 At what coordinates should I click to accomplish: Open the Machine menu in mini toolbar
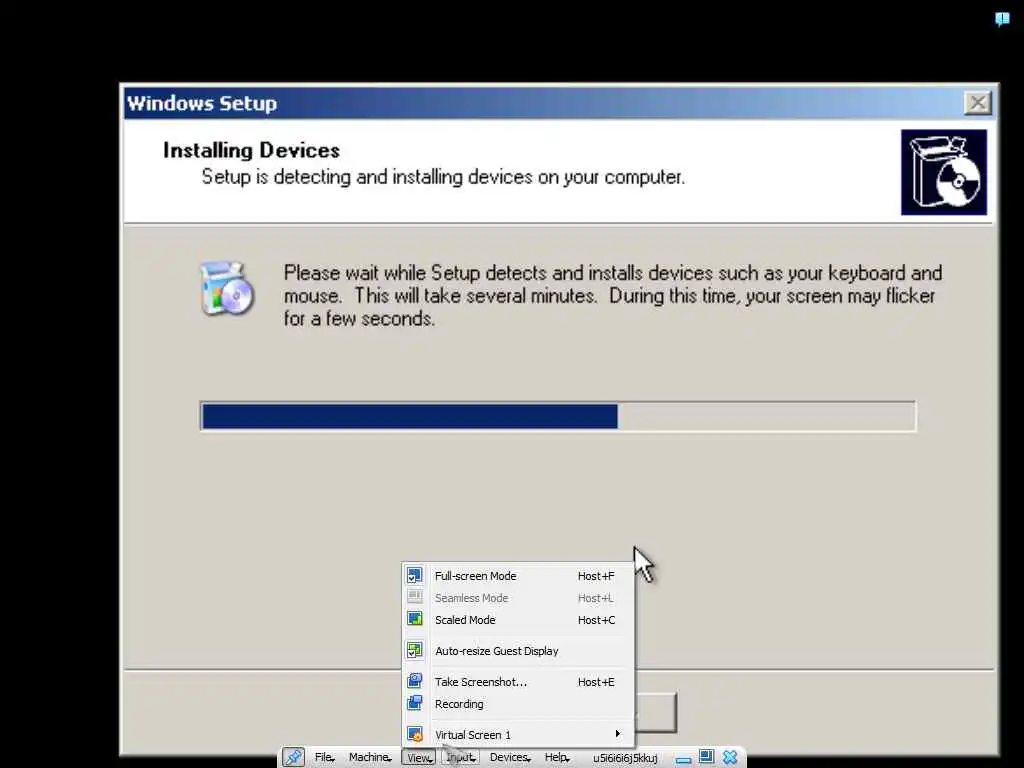point(370,757)
